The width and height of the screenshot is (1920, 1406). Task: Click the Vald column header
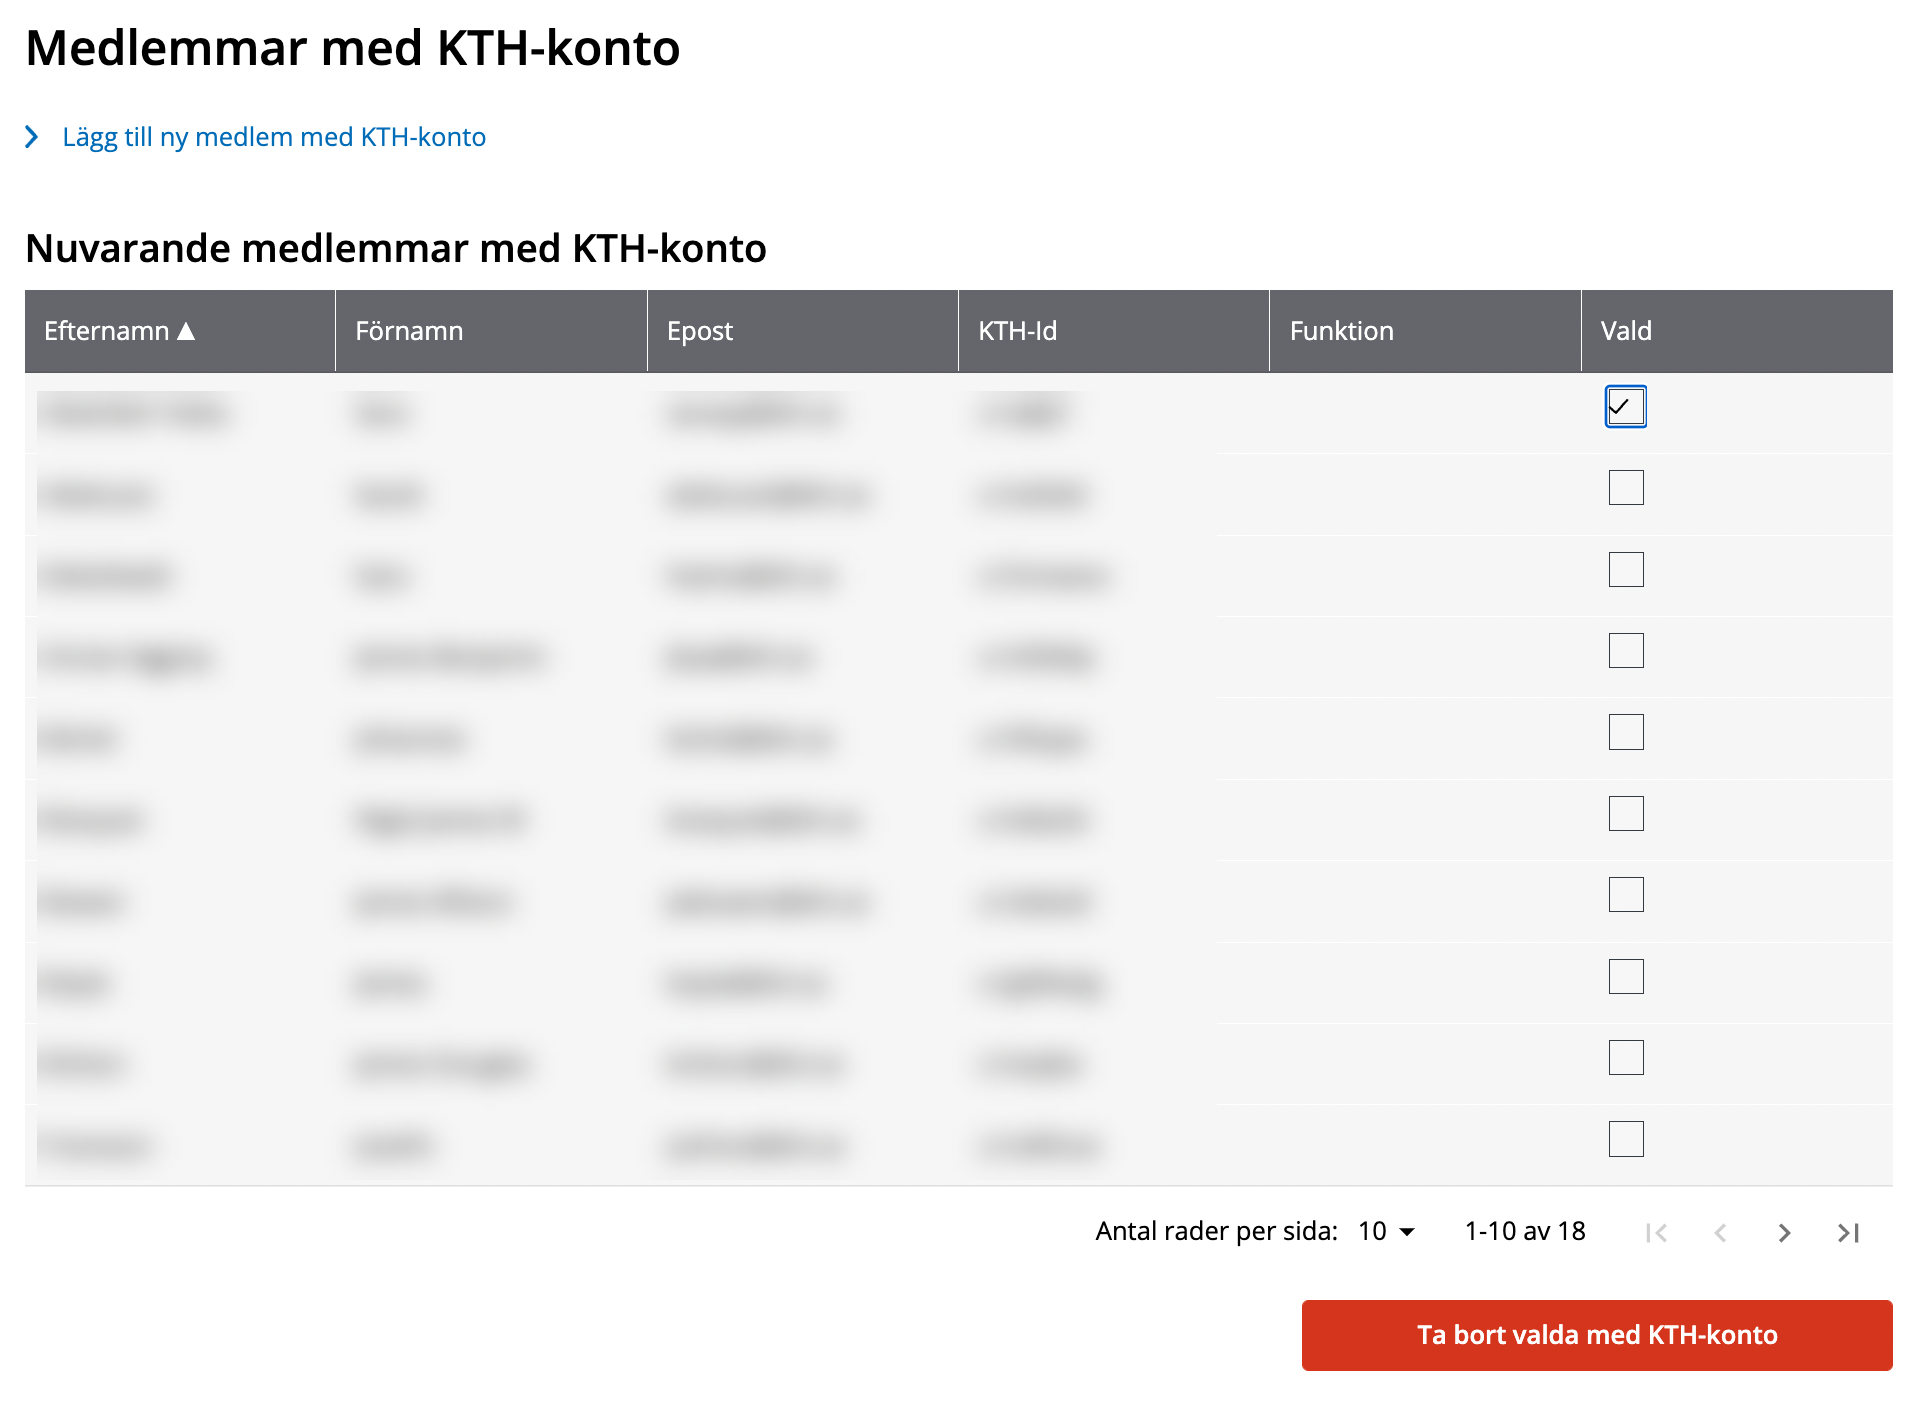click(1626, 331)
